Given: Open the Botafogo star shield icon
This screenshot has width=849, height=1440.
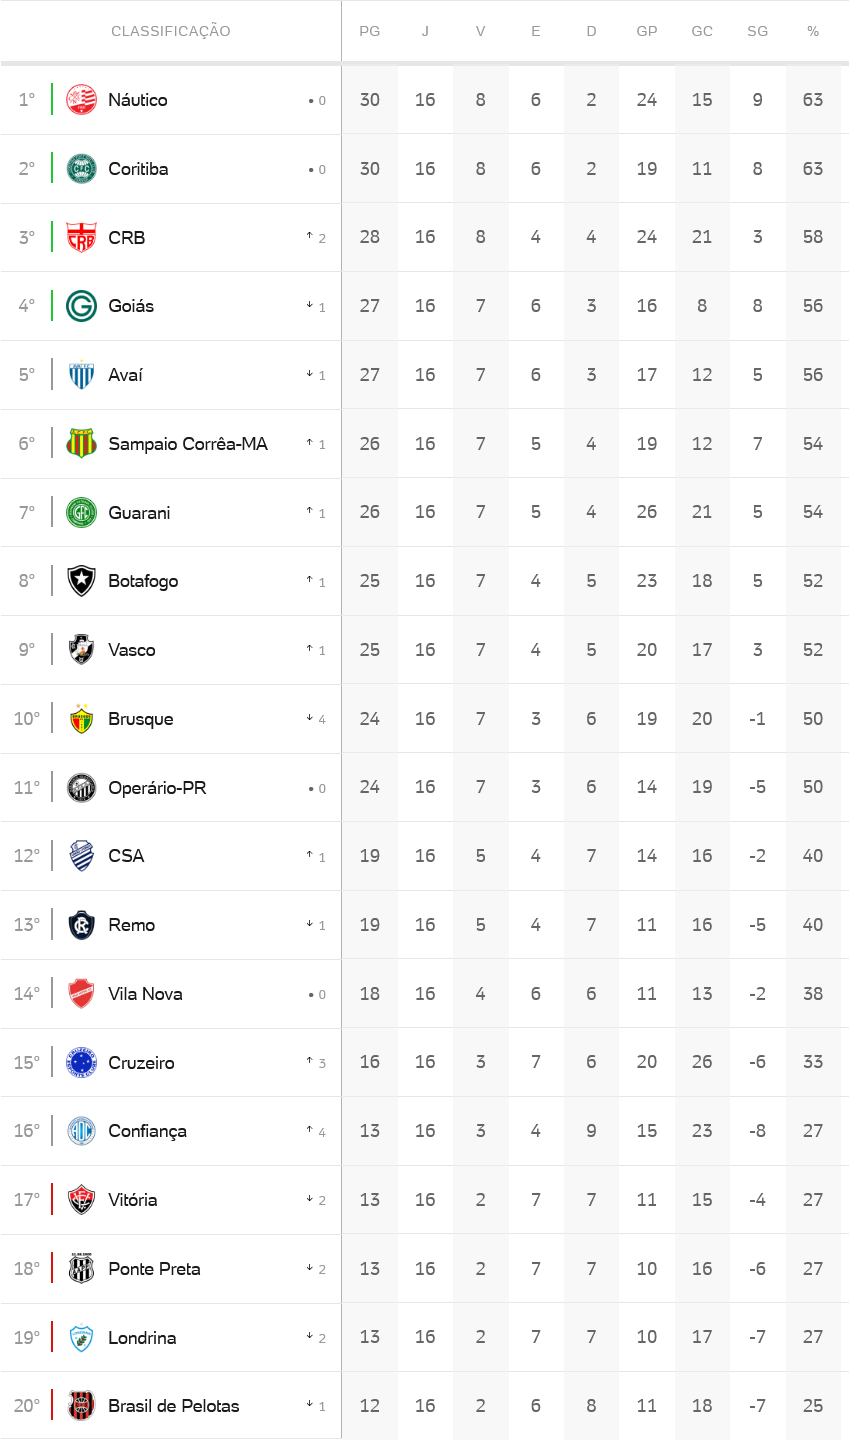Looking at the screenshot, I should (81, 581).
